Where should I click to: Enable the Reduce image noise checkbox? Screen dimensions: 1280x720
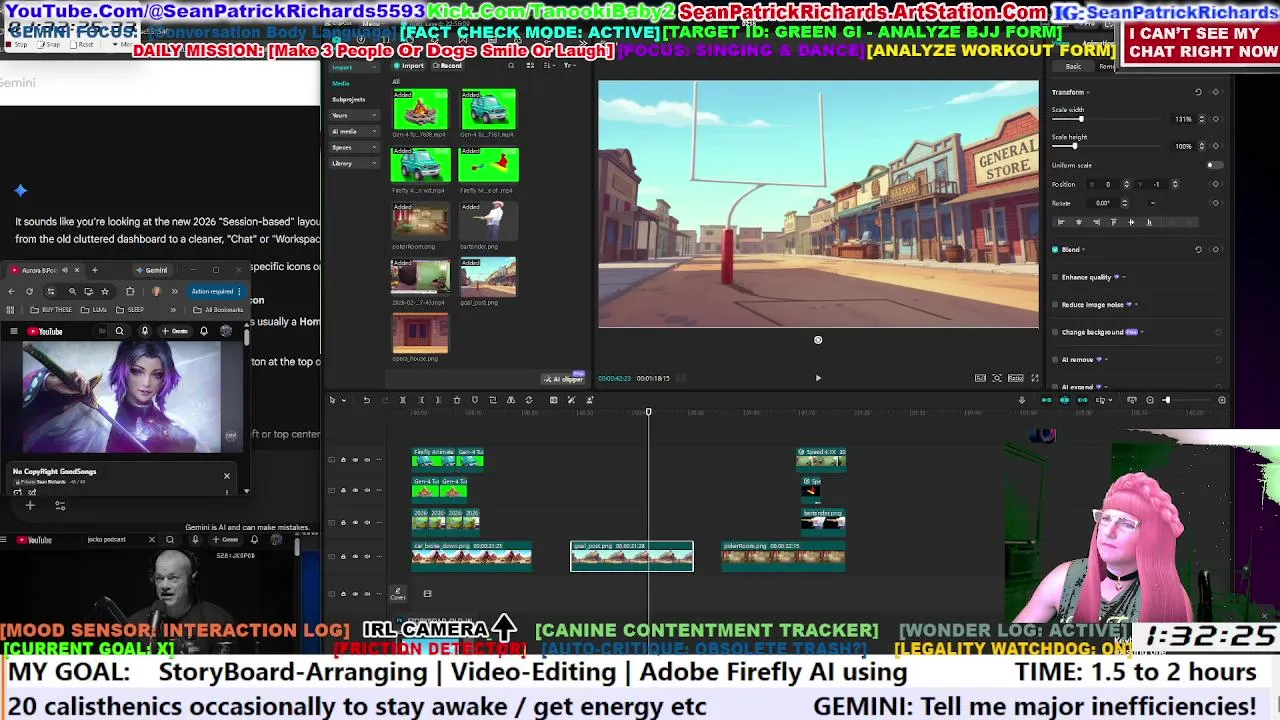click(x=1055, y=304)
